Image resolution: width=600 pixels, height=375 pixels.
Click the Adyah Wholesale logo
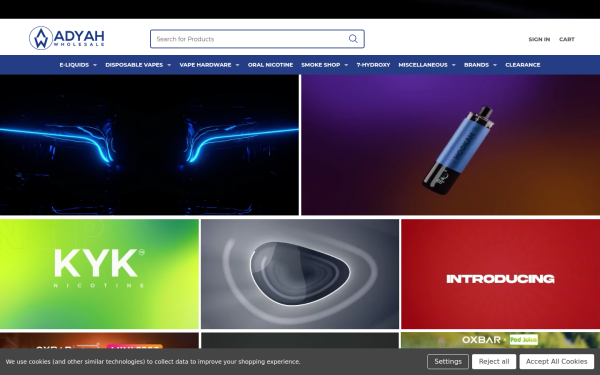click(x=67, y=38)
